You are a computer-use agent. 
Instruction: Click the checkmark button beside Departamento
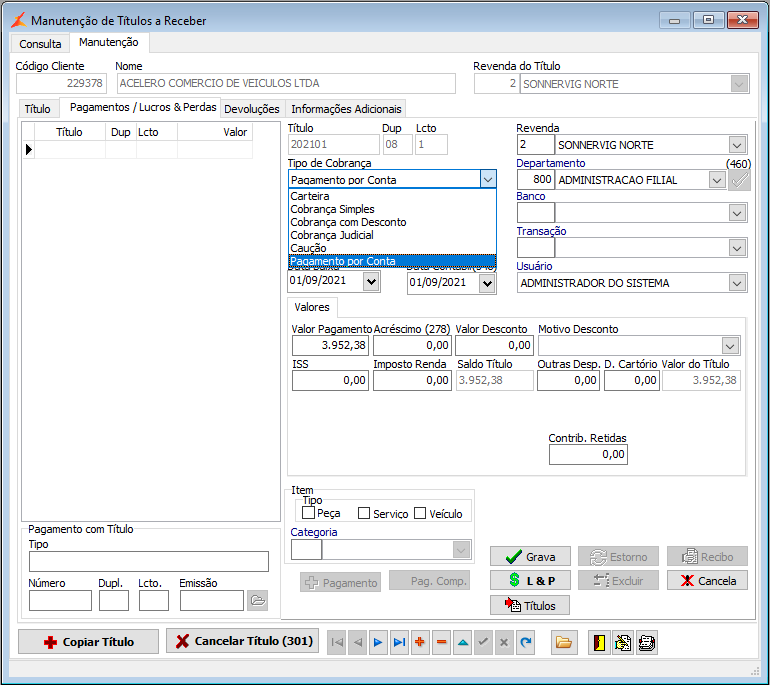[740, 180]
